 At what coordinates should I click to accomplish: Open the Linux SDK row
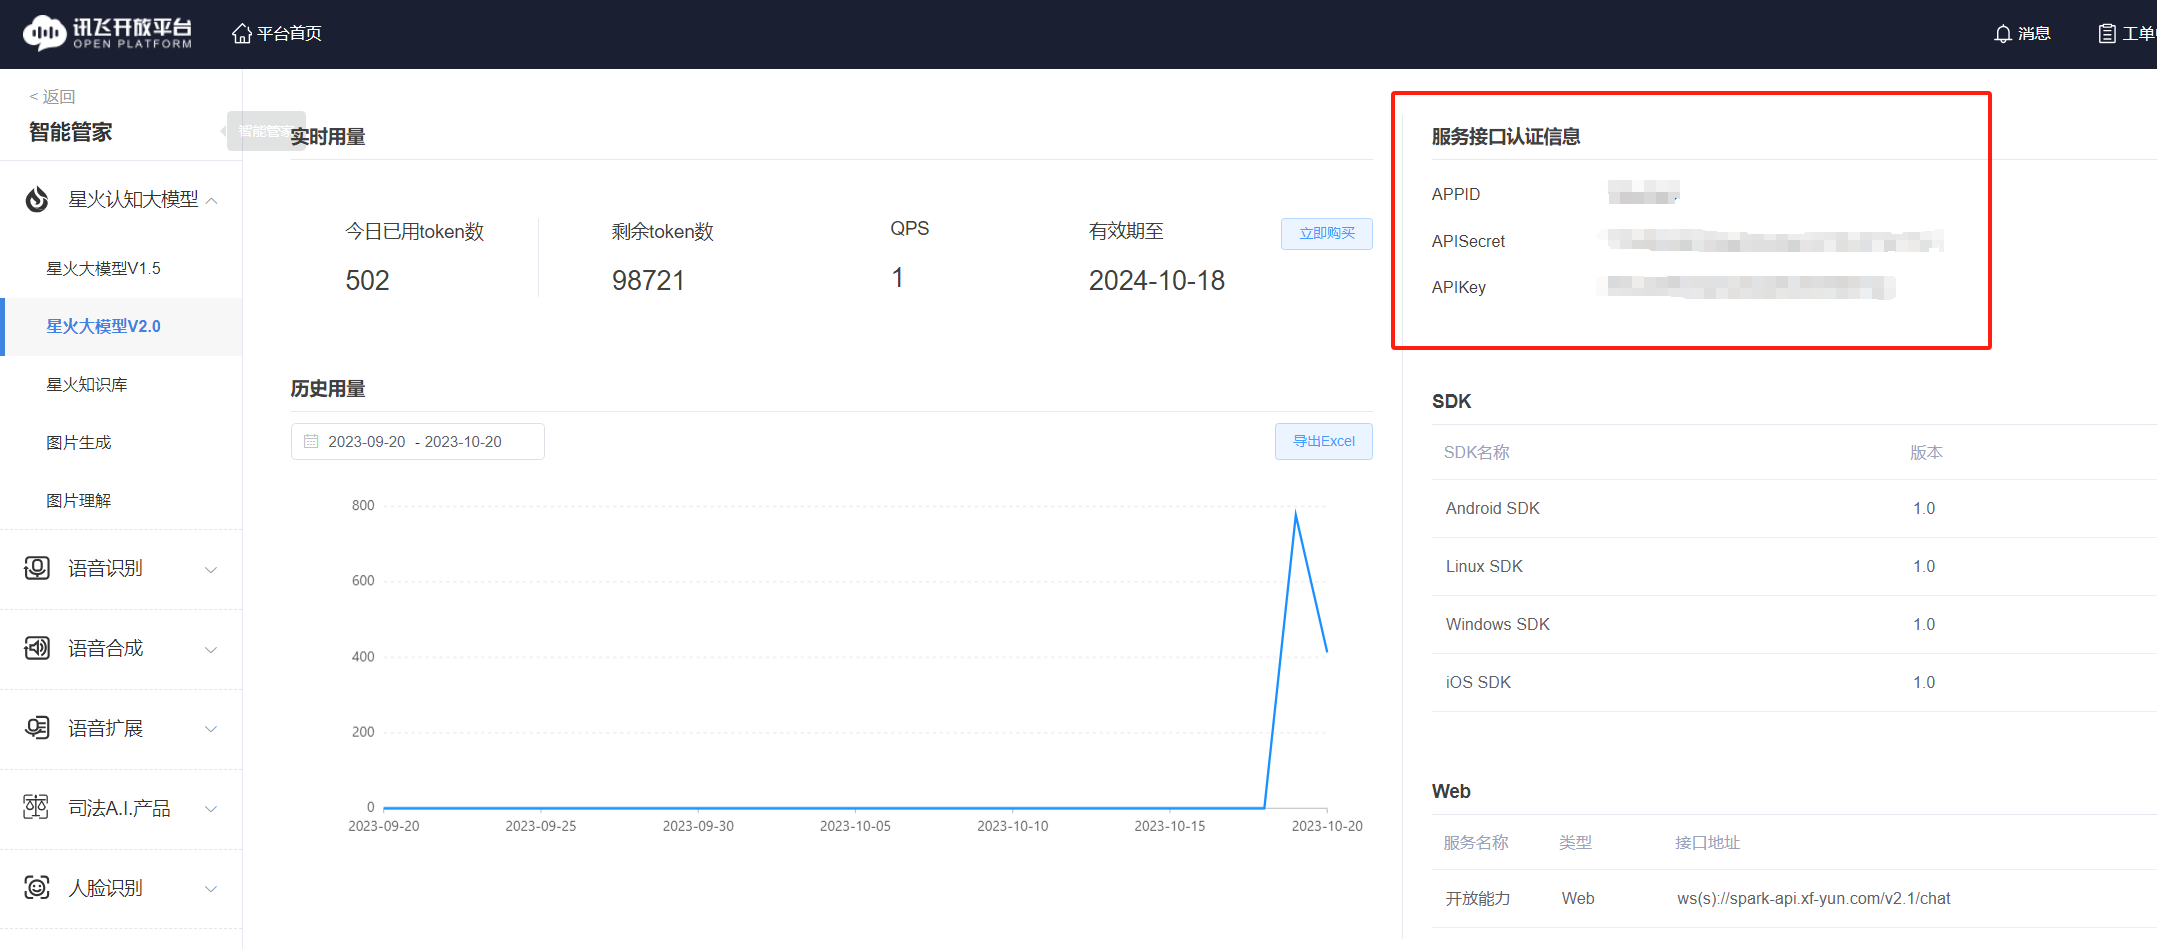1794,566
